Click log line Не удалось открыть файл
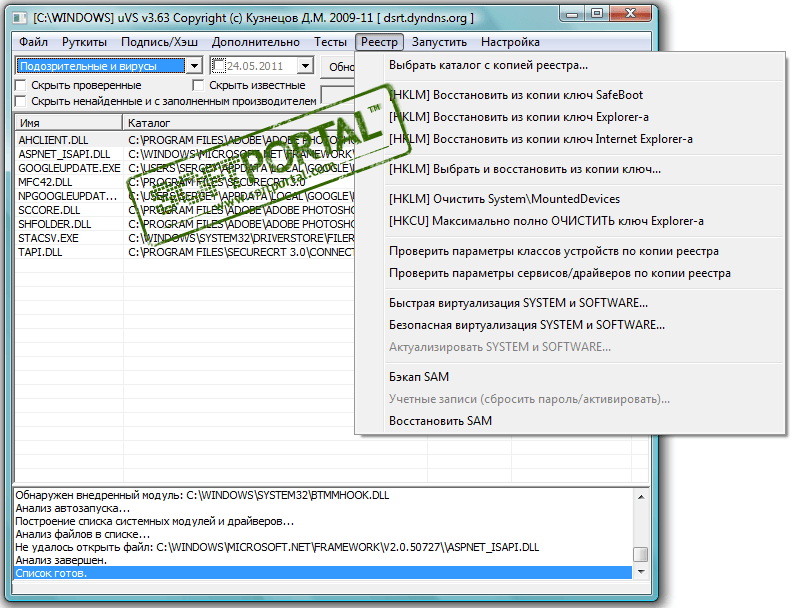Image resolution: width=792 pixels, height=608 pixels. pyautogui.click(x=323, y=547)
